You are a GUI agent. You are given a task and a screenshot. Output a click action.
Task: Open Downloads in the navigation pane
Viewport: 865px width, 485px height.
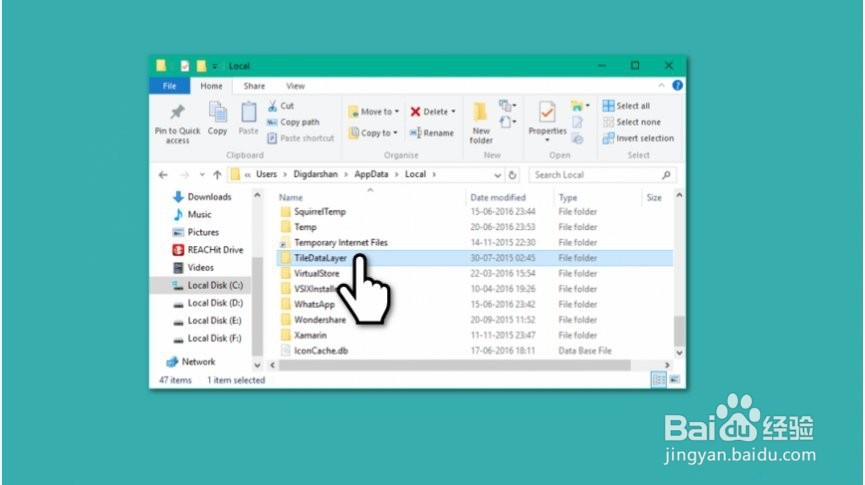[202, 197]
